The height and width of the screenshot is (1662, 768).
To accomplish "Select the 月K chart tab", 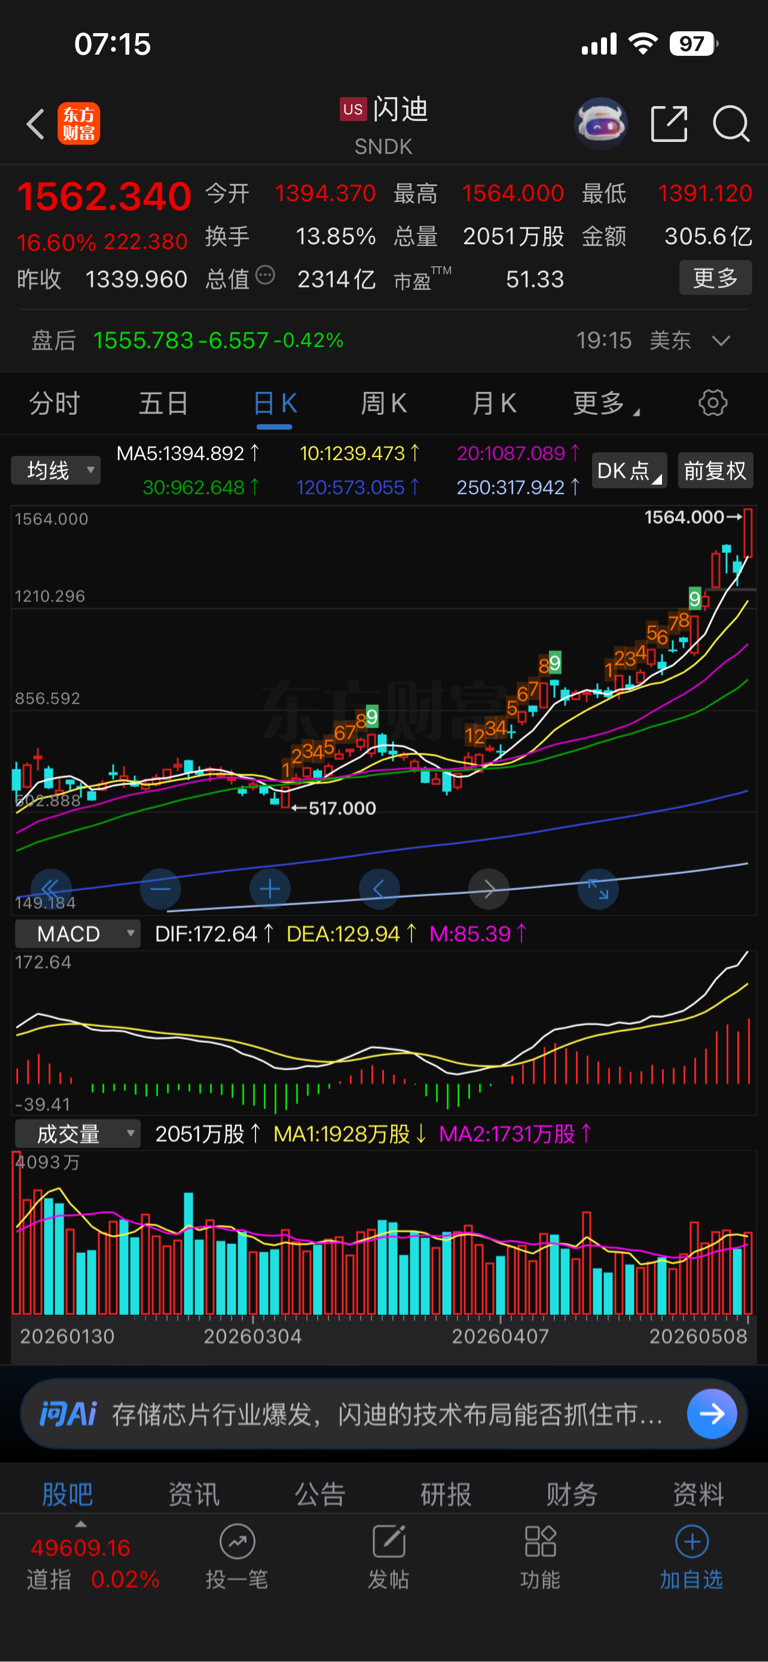I will coord(494,403).
